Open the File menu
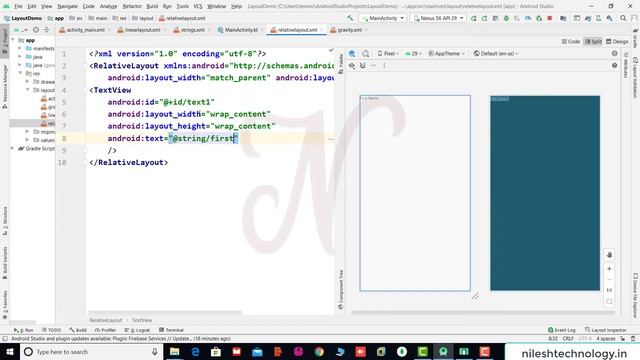The width and height of the screenshot is (640, 360). 18,6
